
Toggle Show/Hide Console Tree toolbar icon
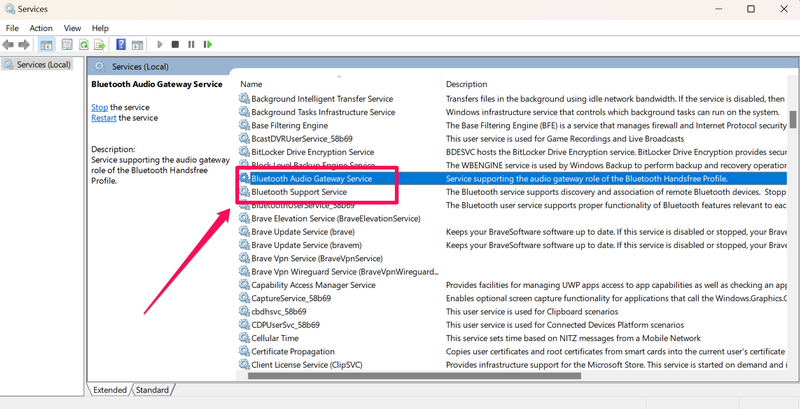click(47, 44)
